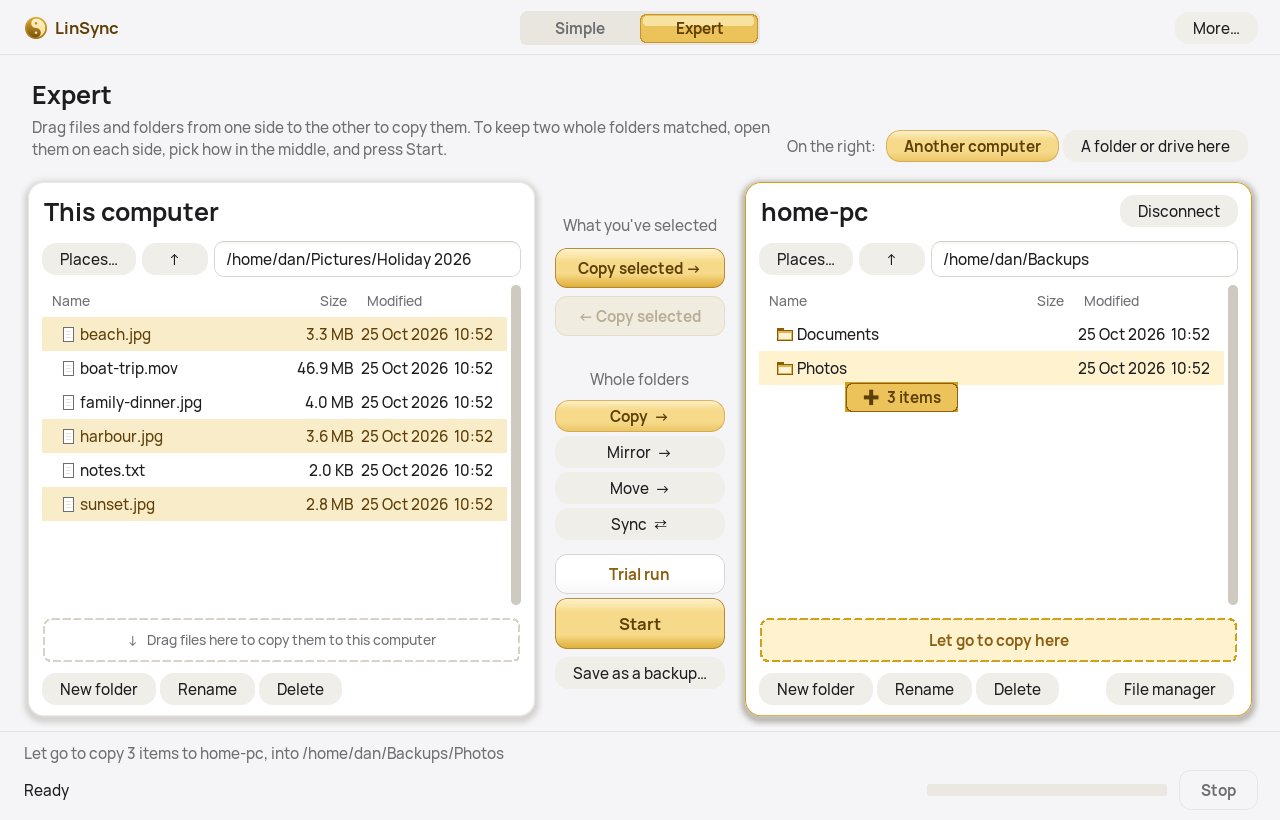Click the /home/dan/Pictures/Holiday 2026 path field
Screen dimensions: 1280x820
[x=367, y=259]
